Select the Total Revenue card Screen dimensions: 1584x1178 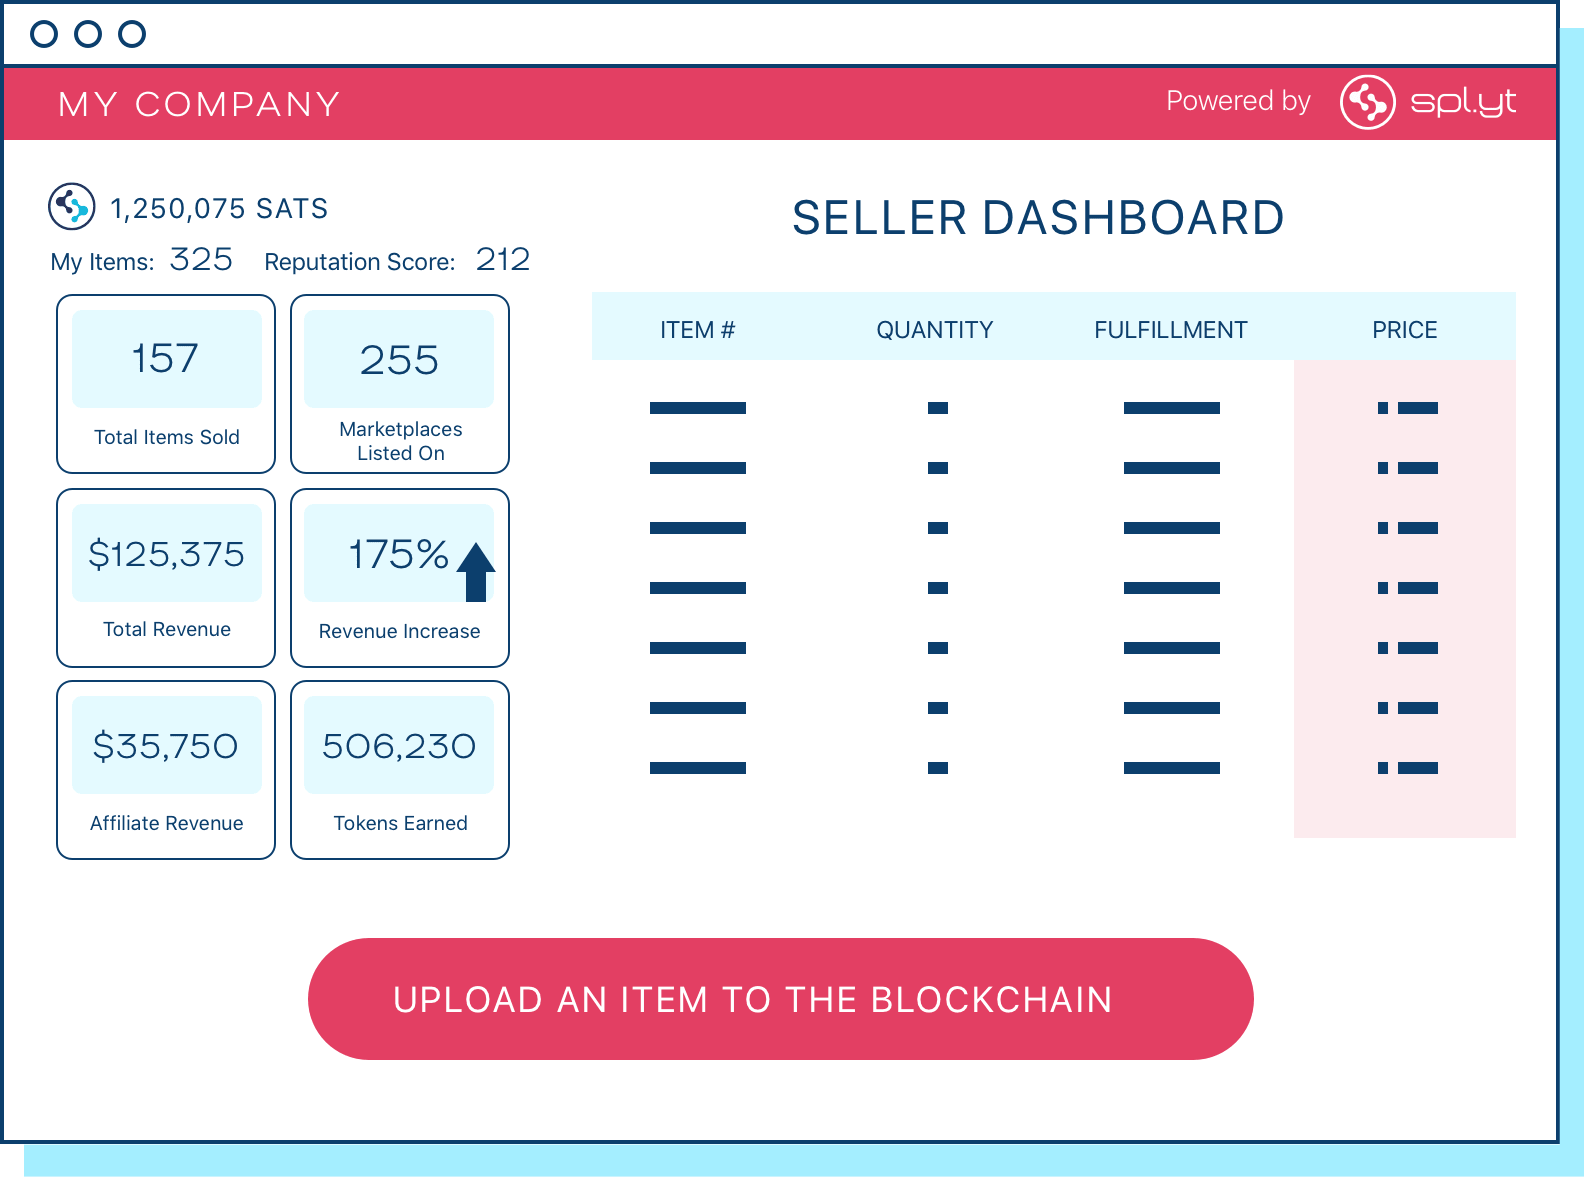166,578
